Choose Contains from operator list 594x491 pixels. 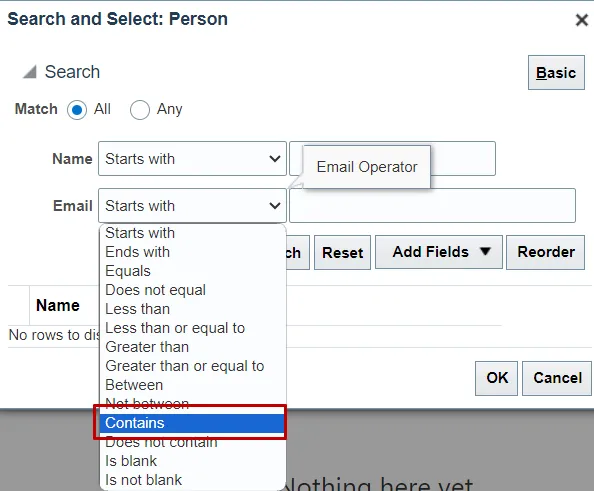click(x=192, y=423)
